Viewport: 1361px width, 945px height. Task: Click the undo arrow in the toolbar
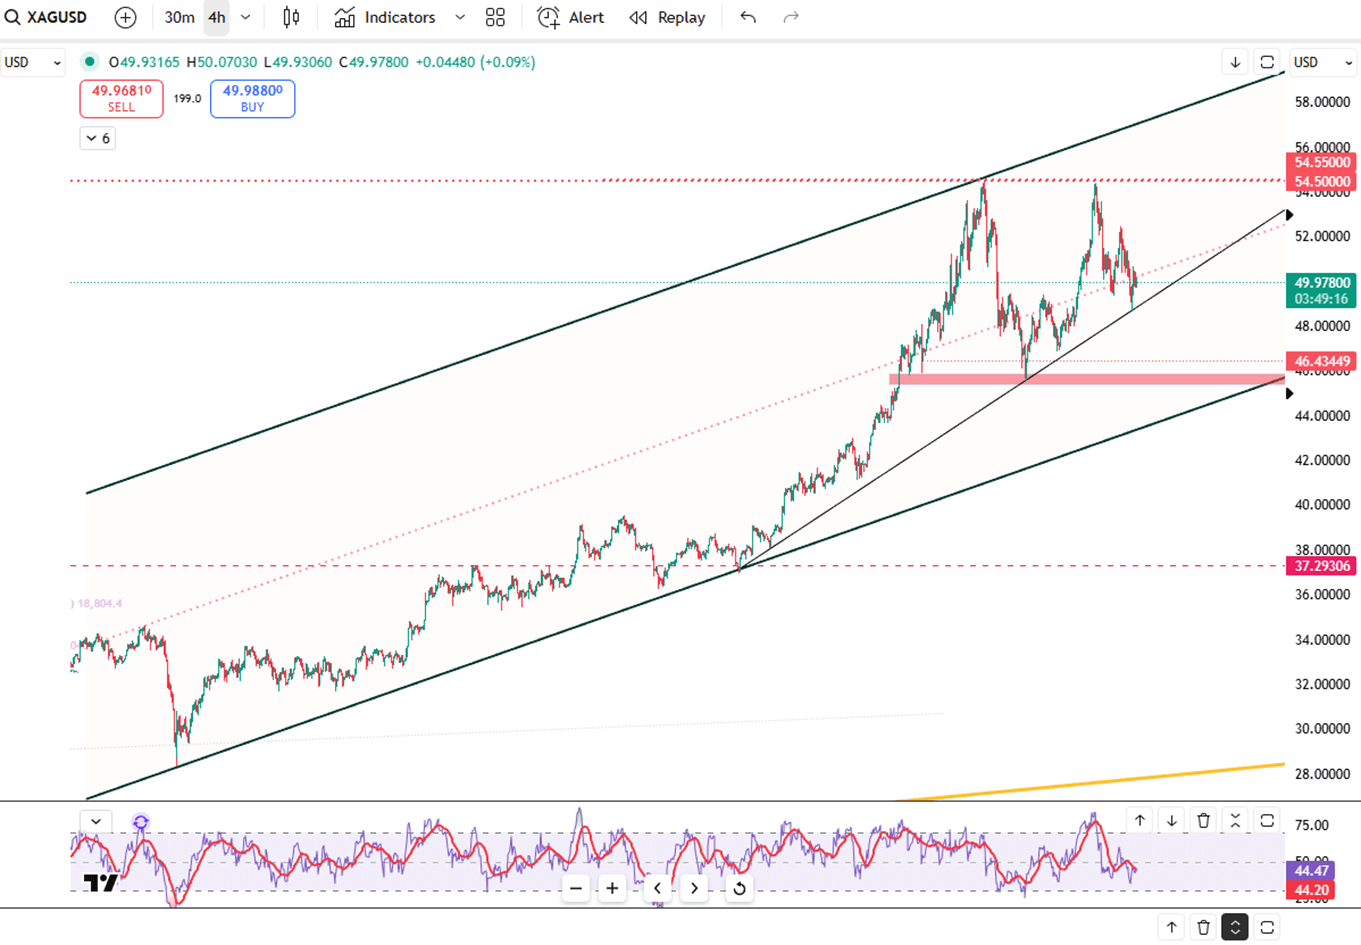point(748,17)
